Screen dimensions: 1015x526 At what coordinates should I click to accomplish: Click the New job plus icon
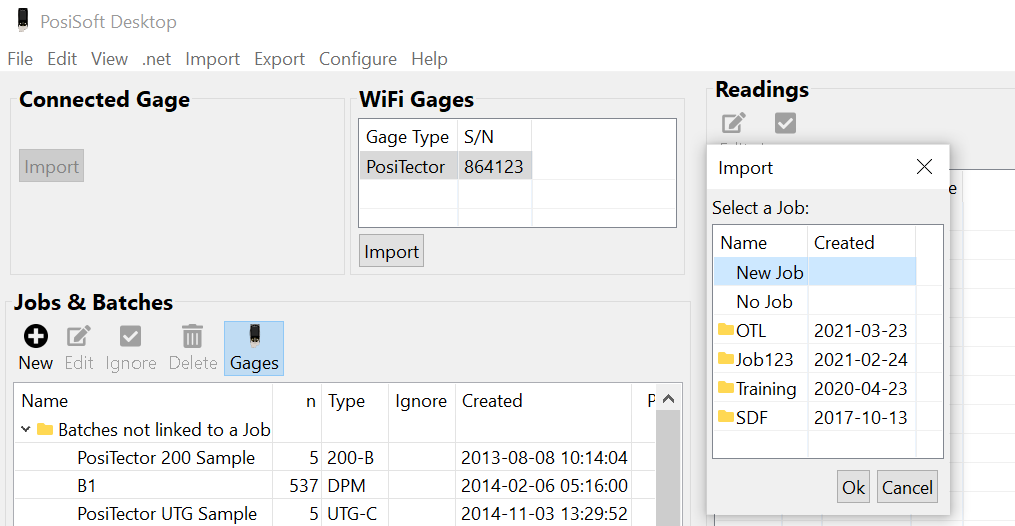pyautogui.click(x=35, y=337)
